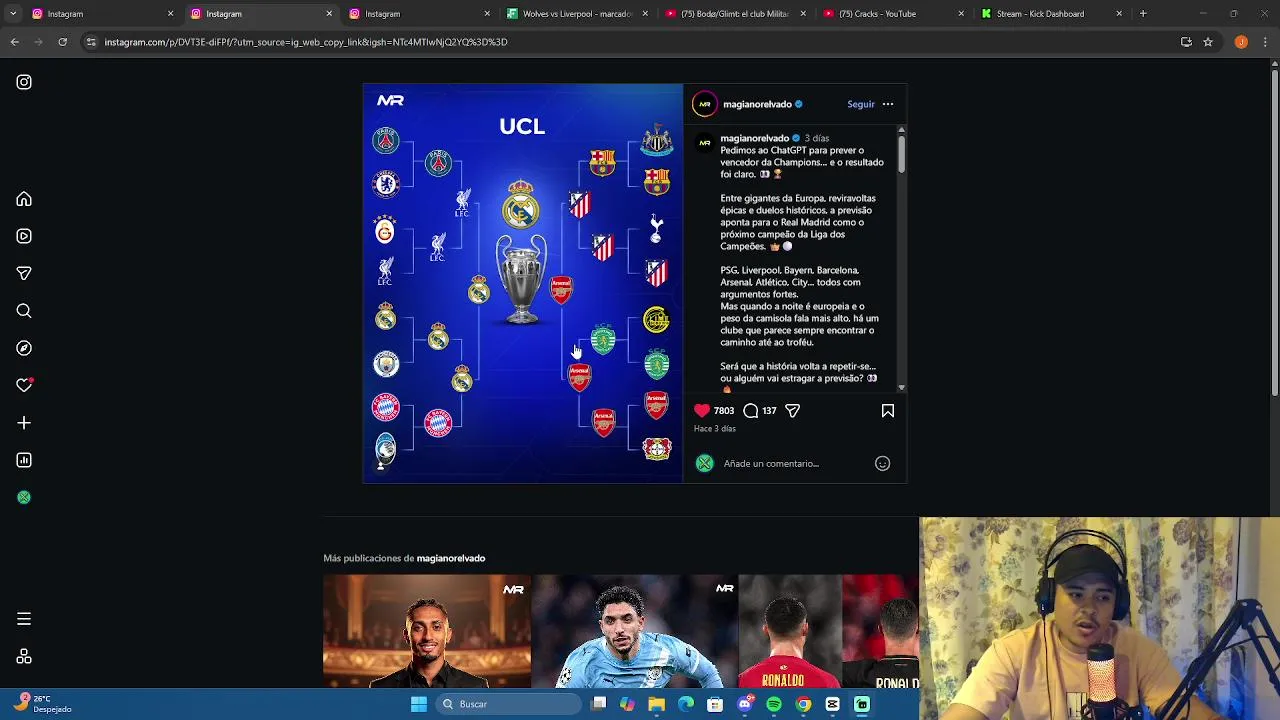Open weather widget 26°C Despejado
Viewport: 1280px width, 720px height.
point(45,704)
